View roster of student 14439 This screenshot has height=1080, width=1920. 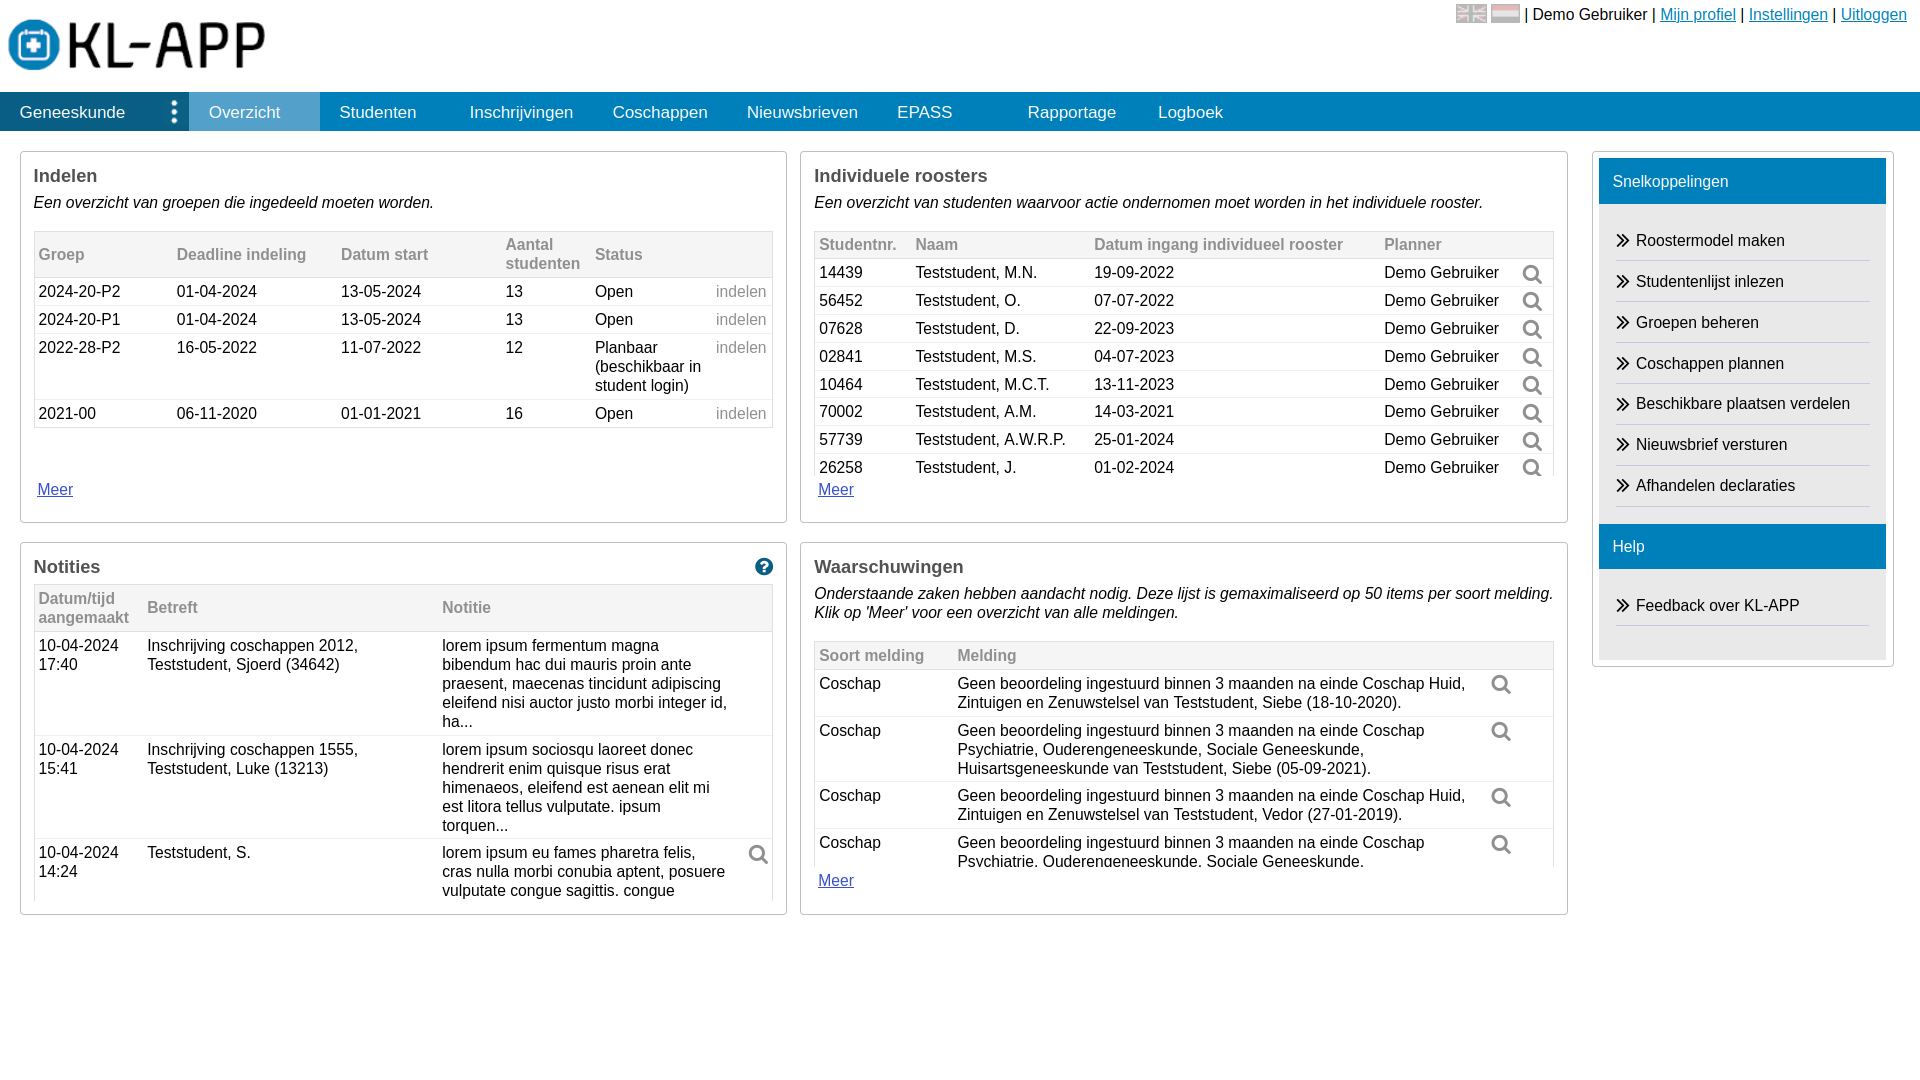point(1532,274)
